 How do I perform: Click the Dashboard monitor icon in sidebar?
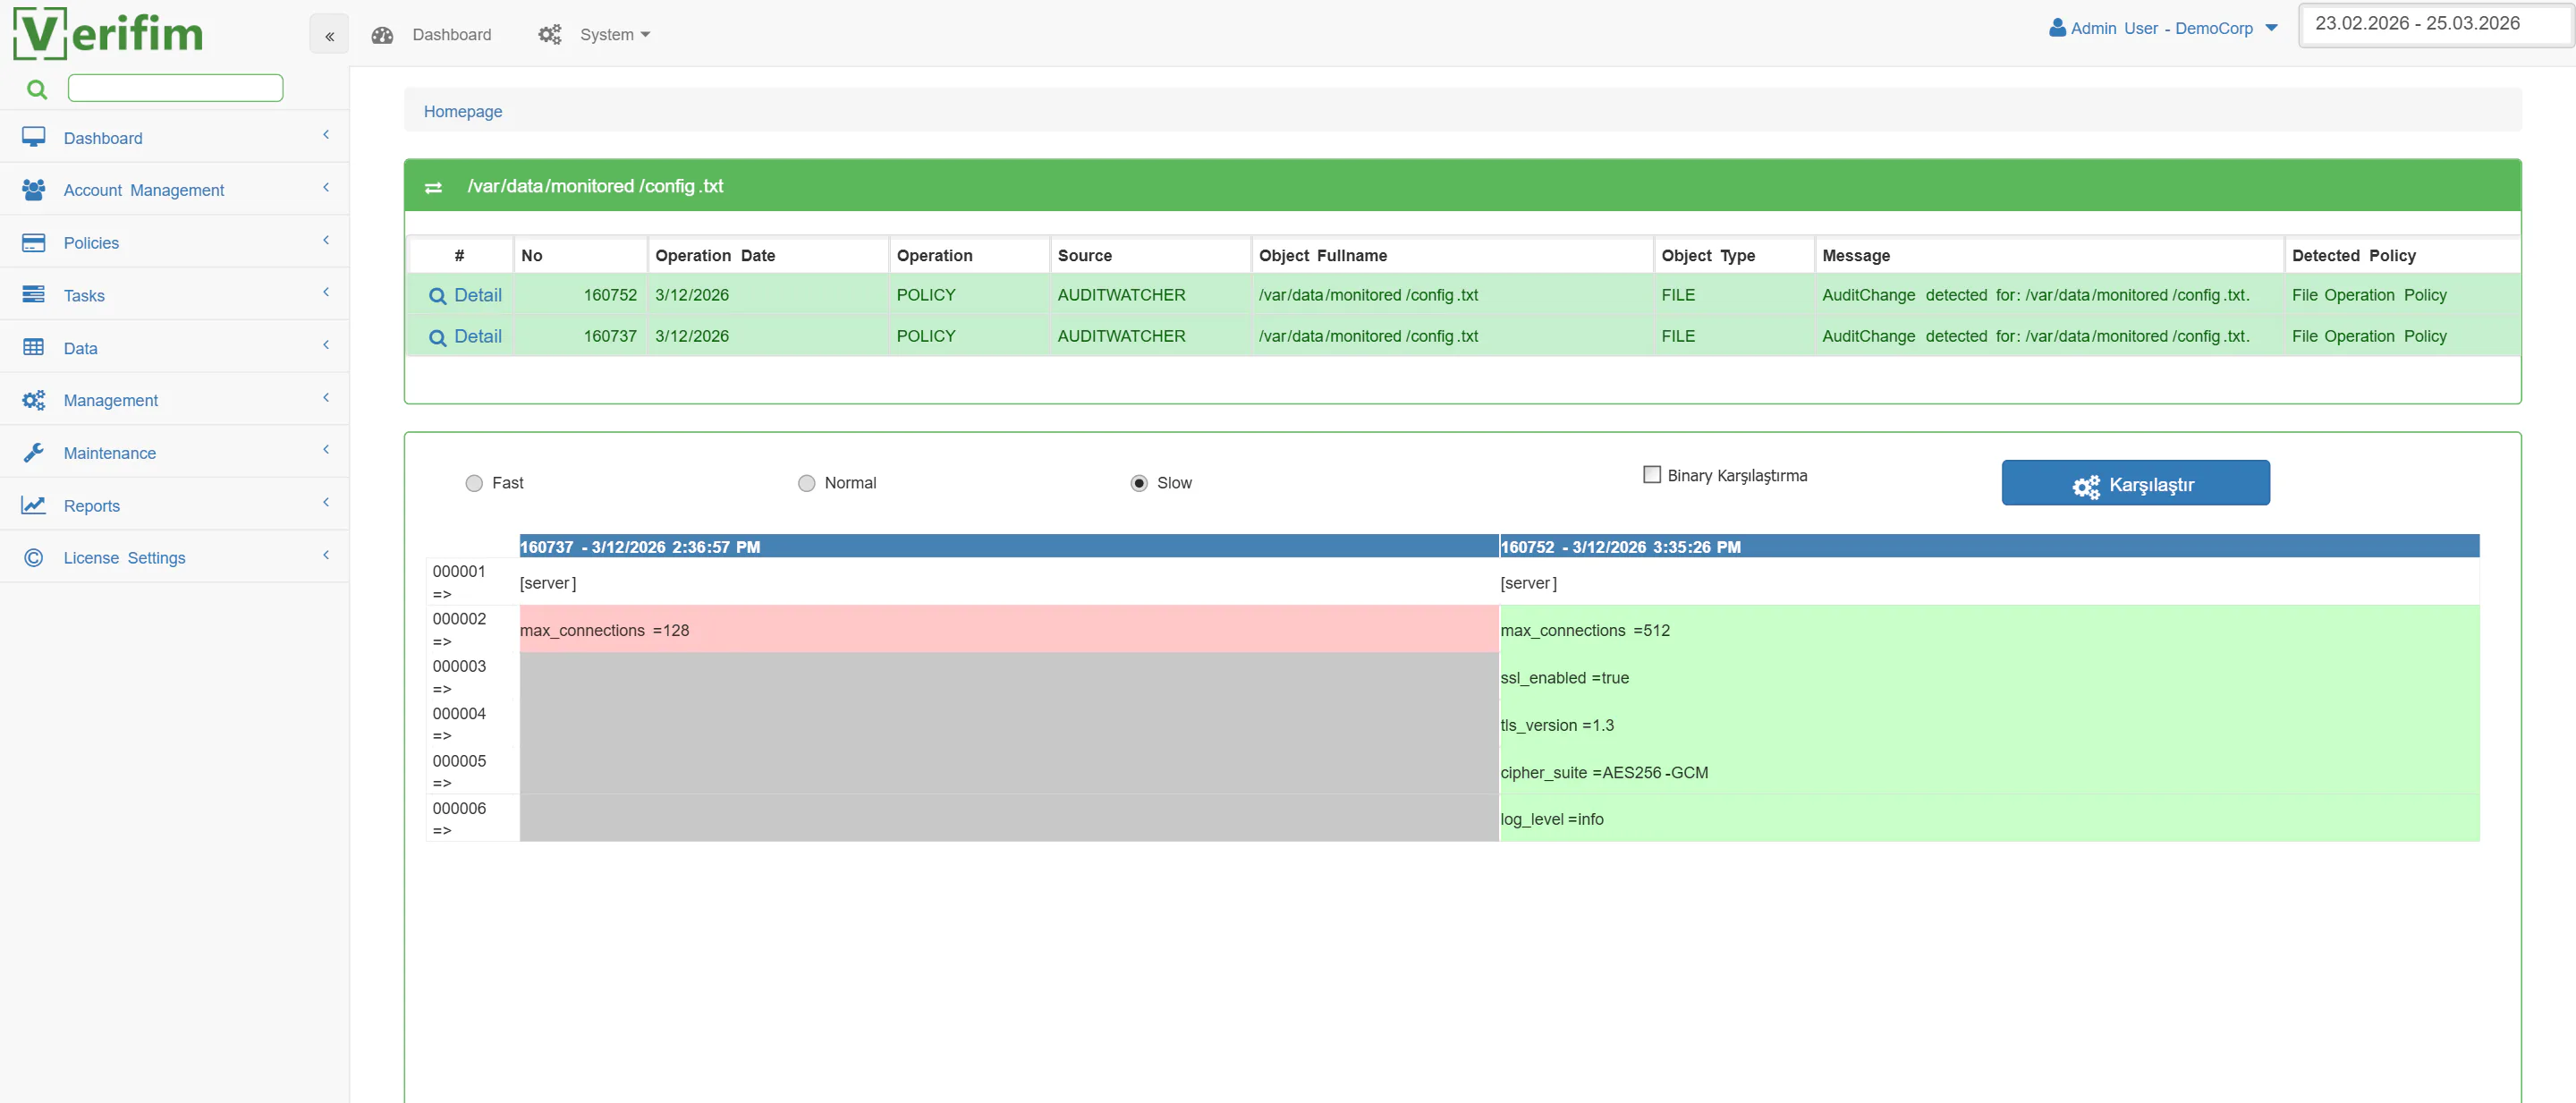point(34,137)
